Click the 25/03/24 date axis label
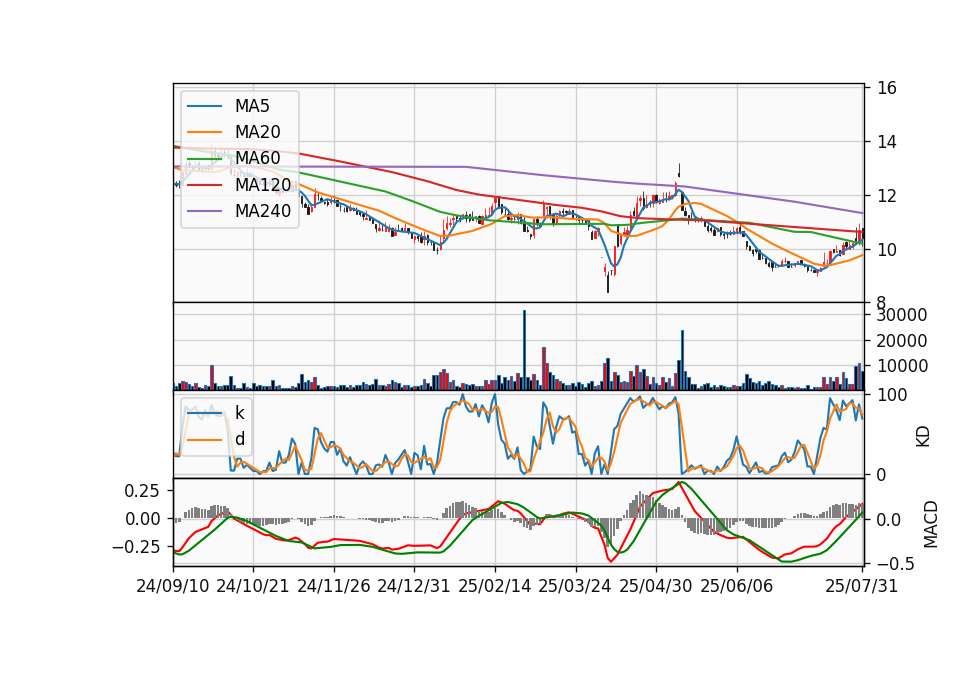 [x=575, y=586]
